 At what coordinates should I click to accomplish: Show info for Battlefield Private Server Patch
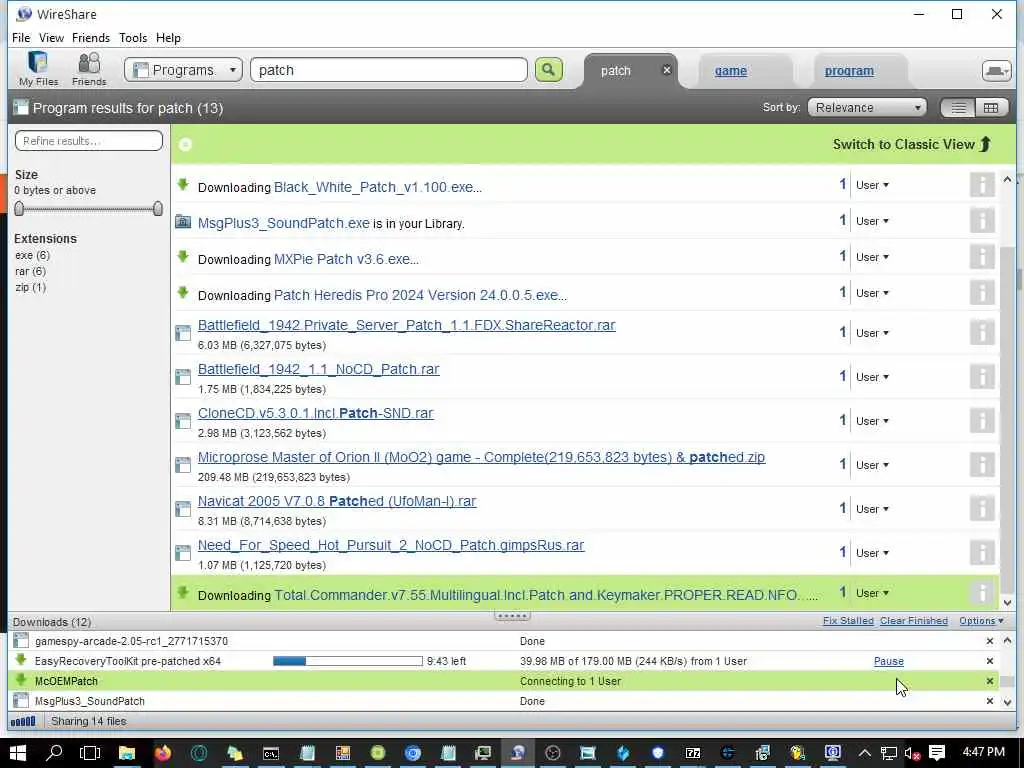[x=982, y=332]
